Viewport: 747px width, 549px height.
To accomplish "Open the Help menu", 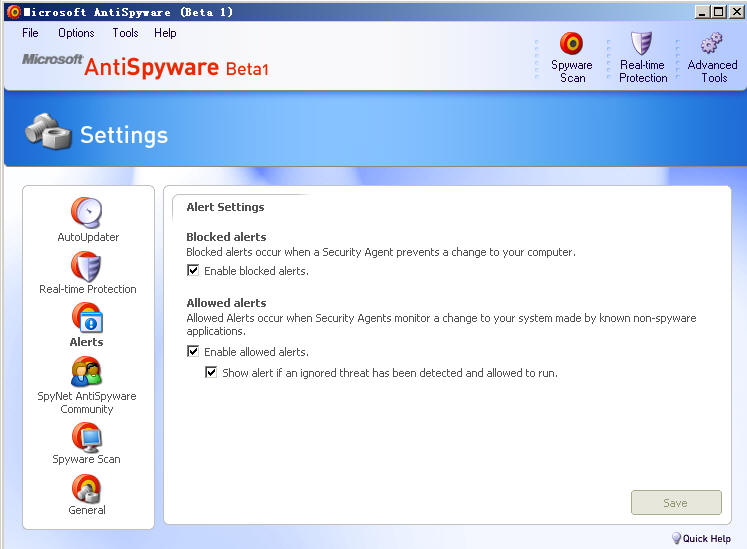I will click(x=165, y=33).
